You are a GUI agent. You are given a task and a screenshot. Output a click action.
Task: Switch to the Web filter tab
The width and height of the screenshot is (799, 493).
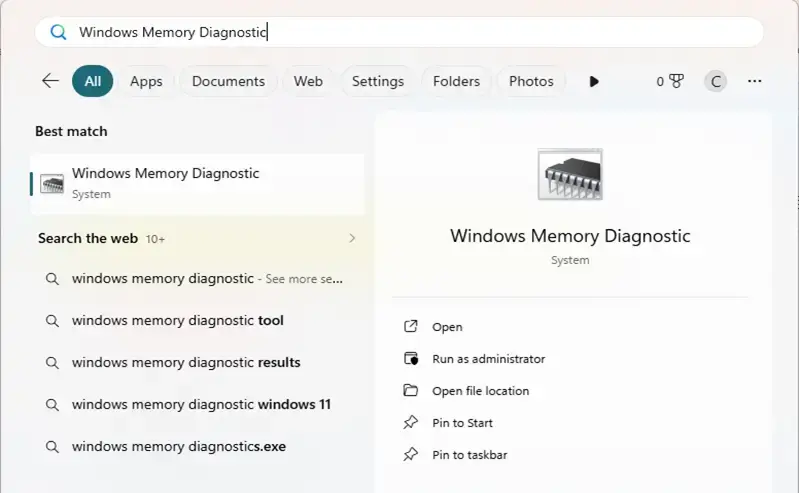coord(308,81)
